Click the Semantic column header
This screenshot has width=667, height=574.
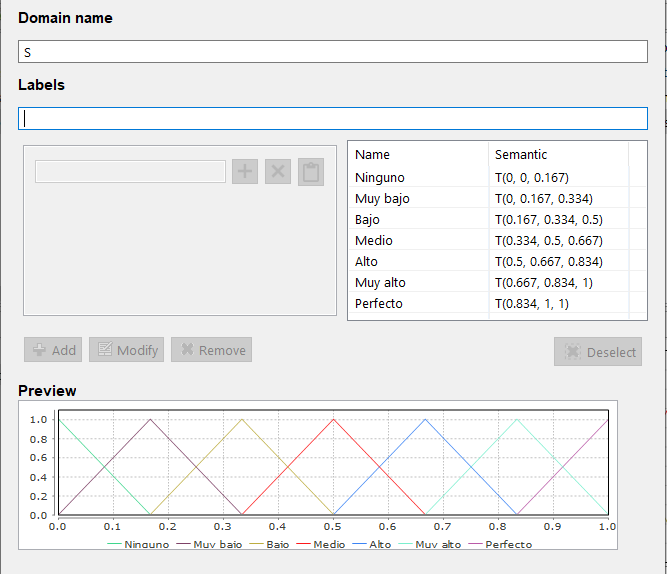[559, 155]
